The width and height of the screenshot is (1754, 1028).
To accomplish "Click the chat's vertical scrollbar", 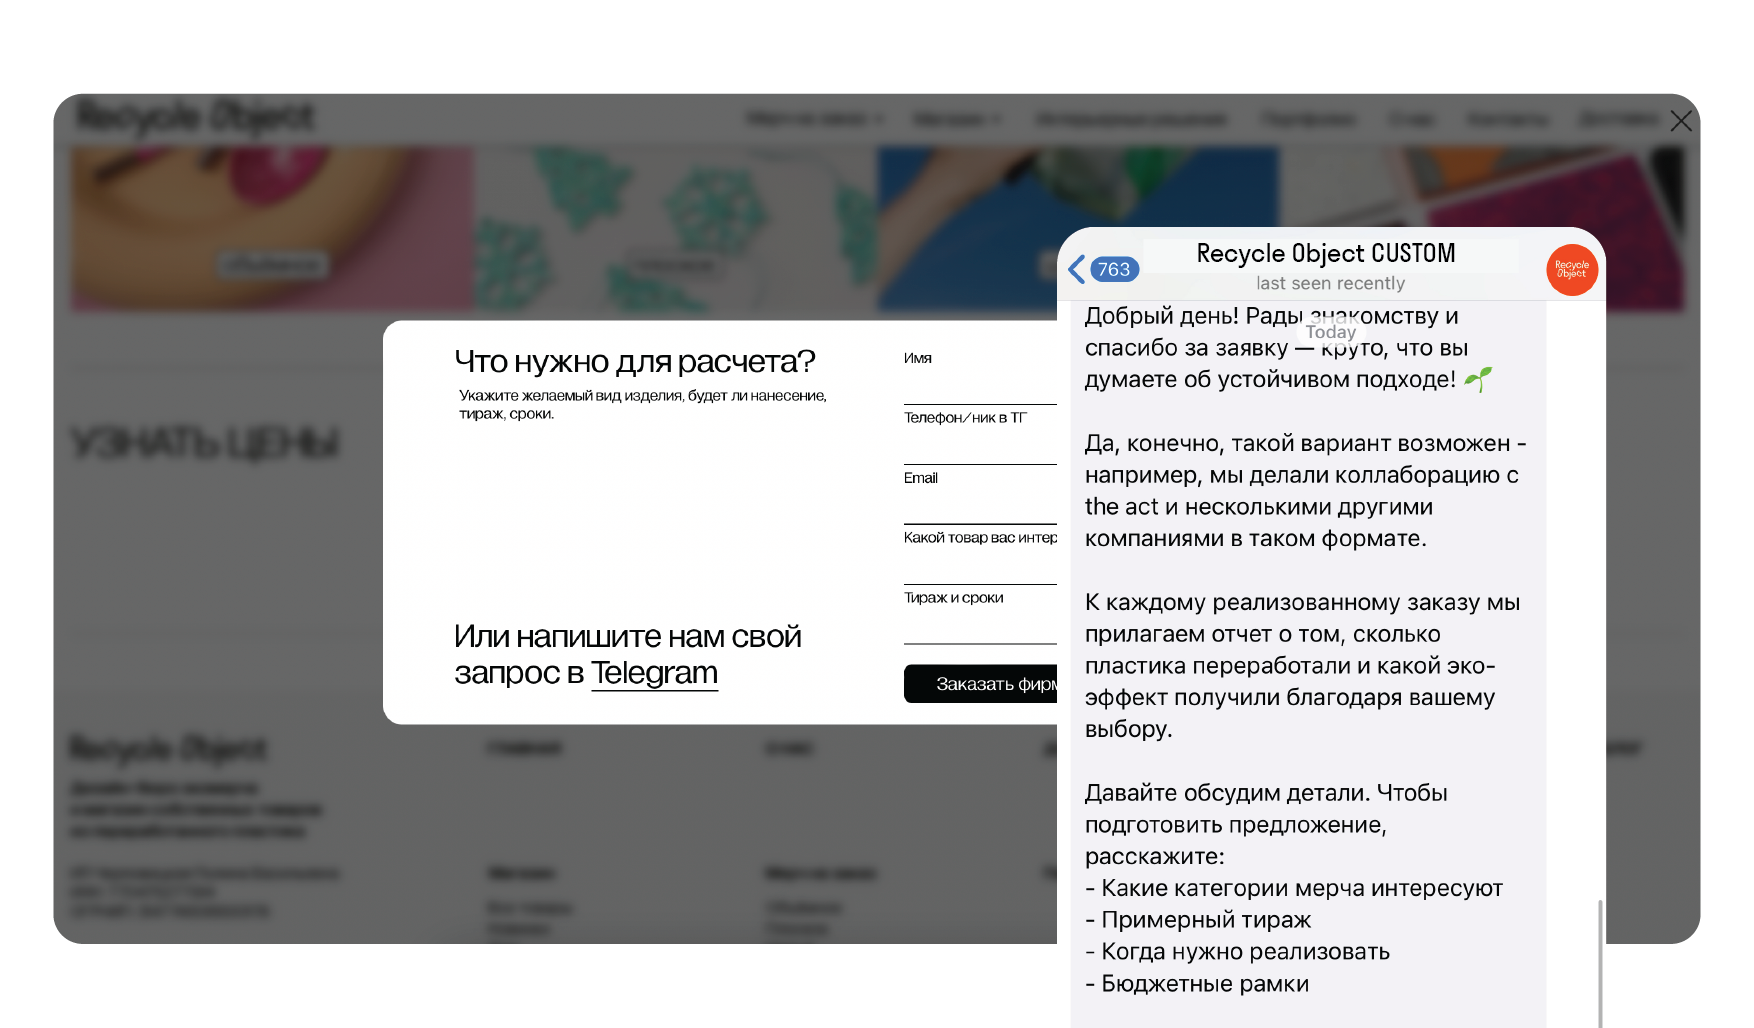I will point(1600,960).
